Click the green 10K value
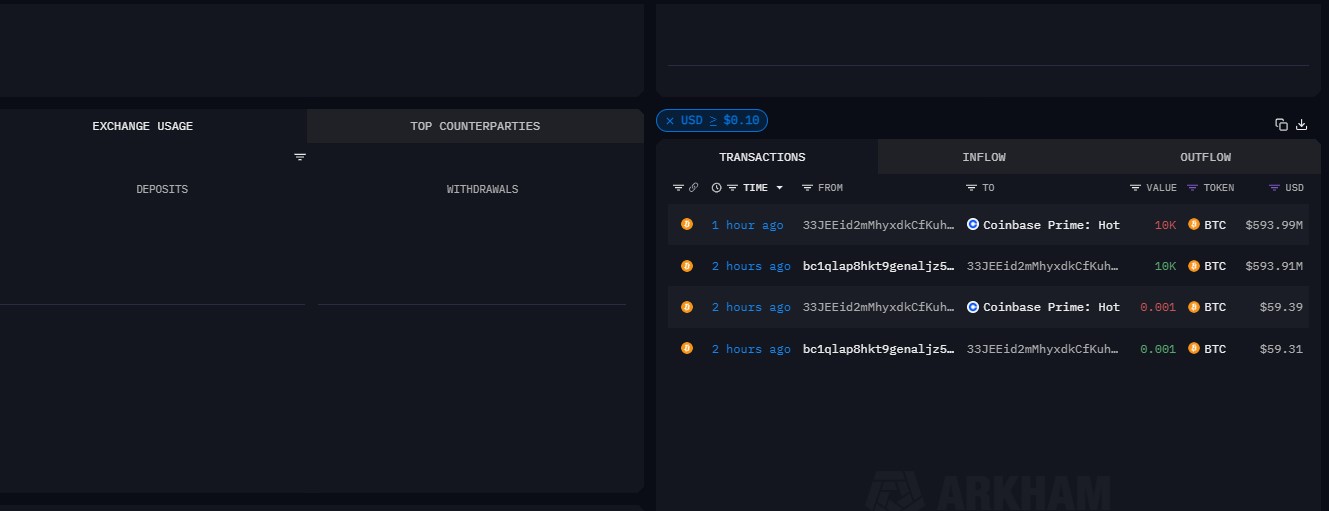This screenshot has height=511, width=1329. click(x=1165, y=266)
